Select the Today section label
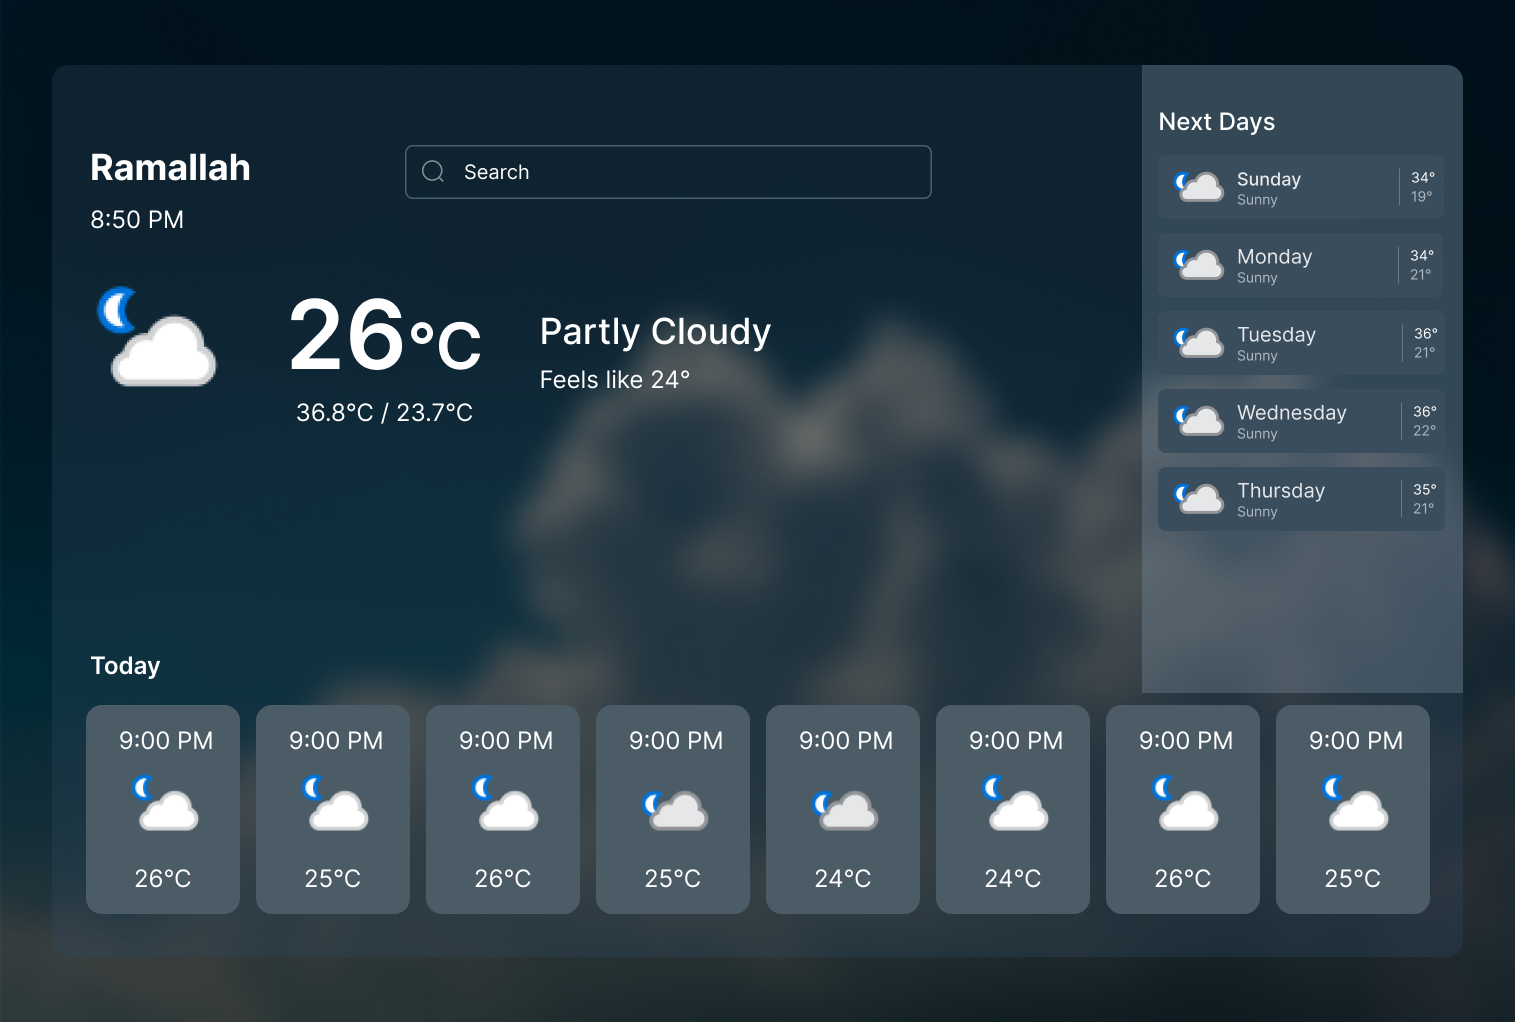1515x1022 pixels. coord(125,665)
